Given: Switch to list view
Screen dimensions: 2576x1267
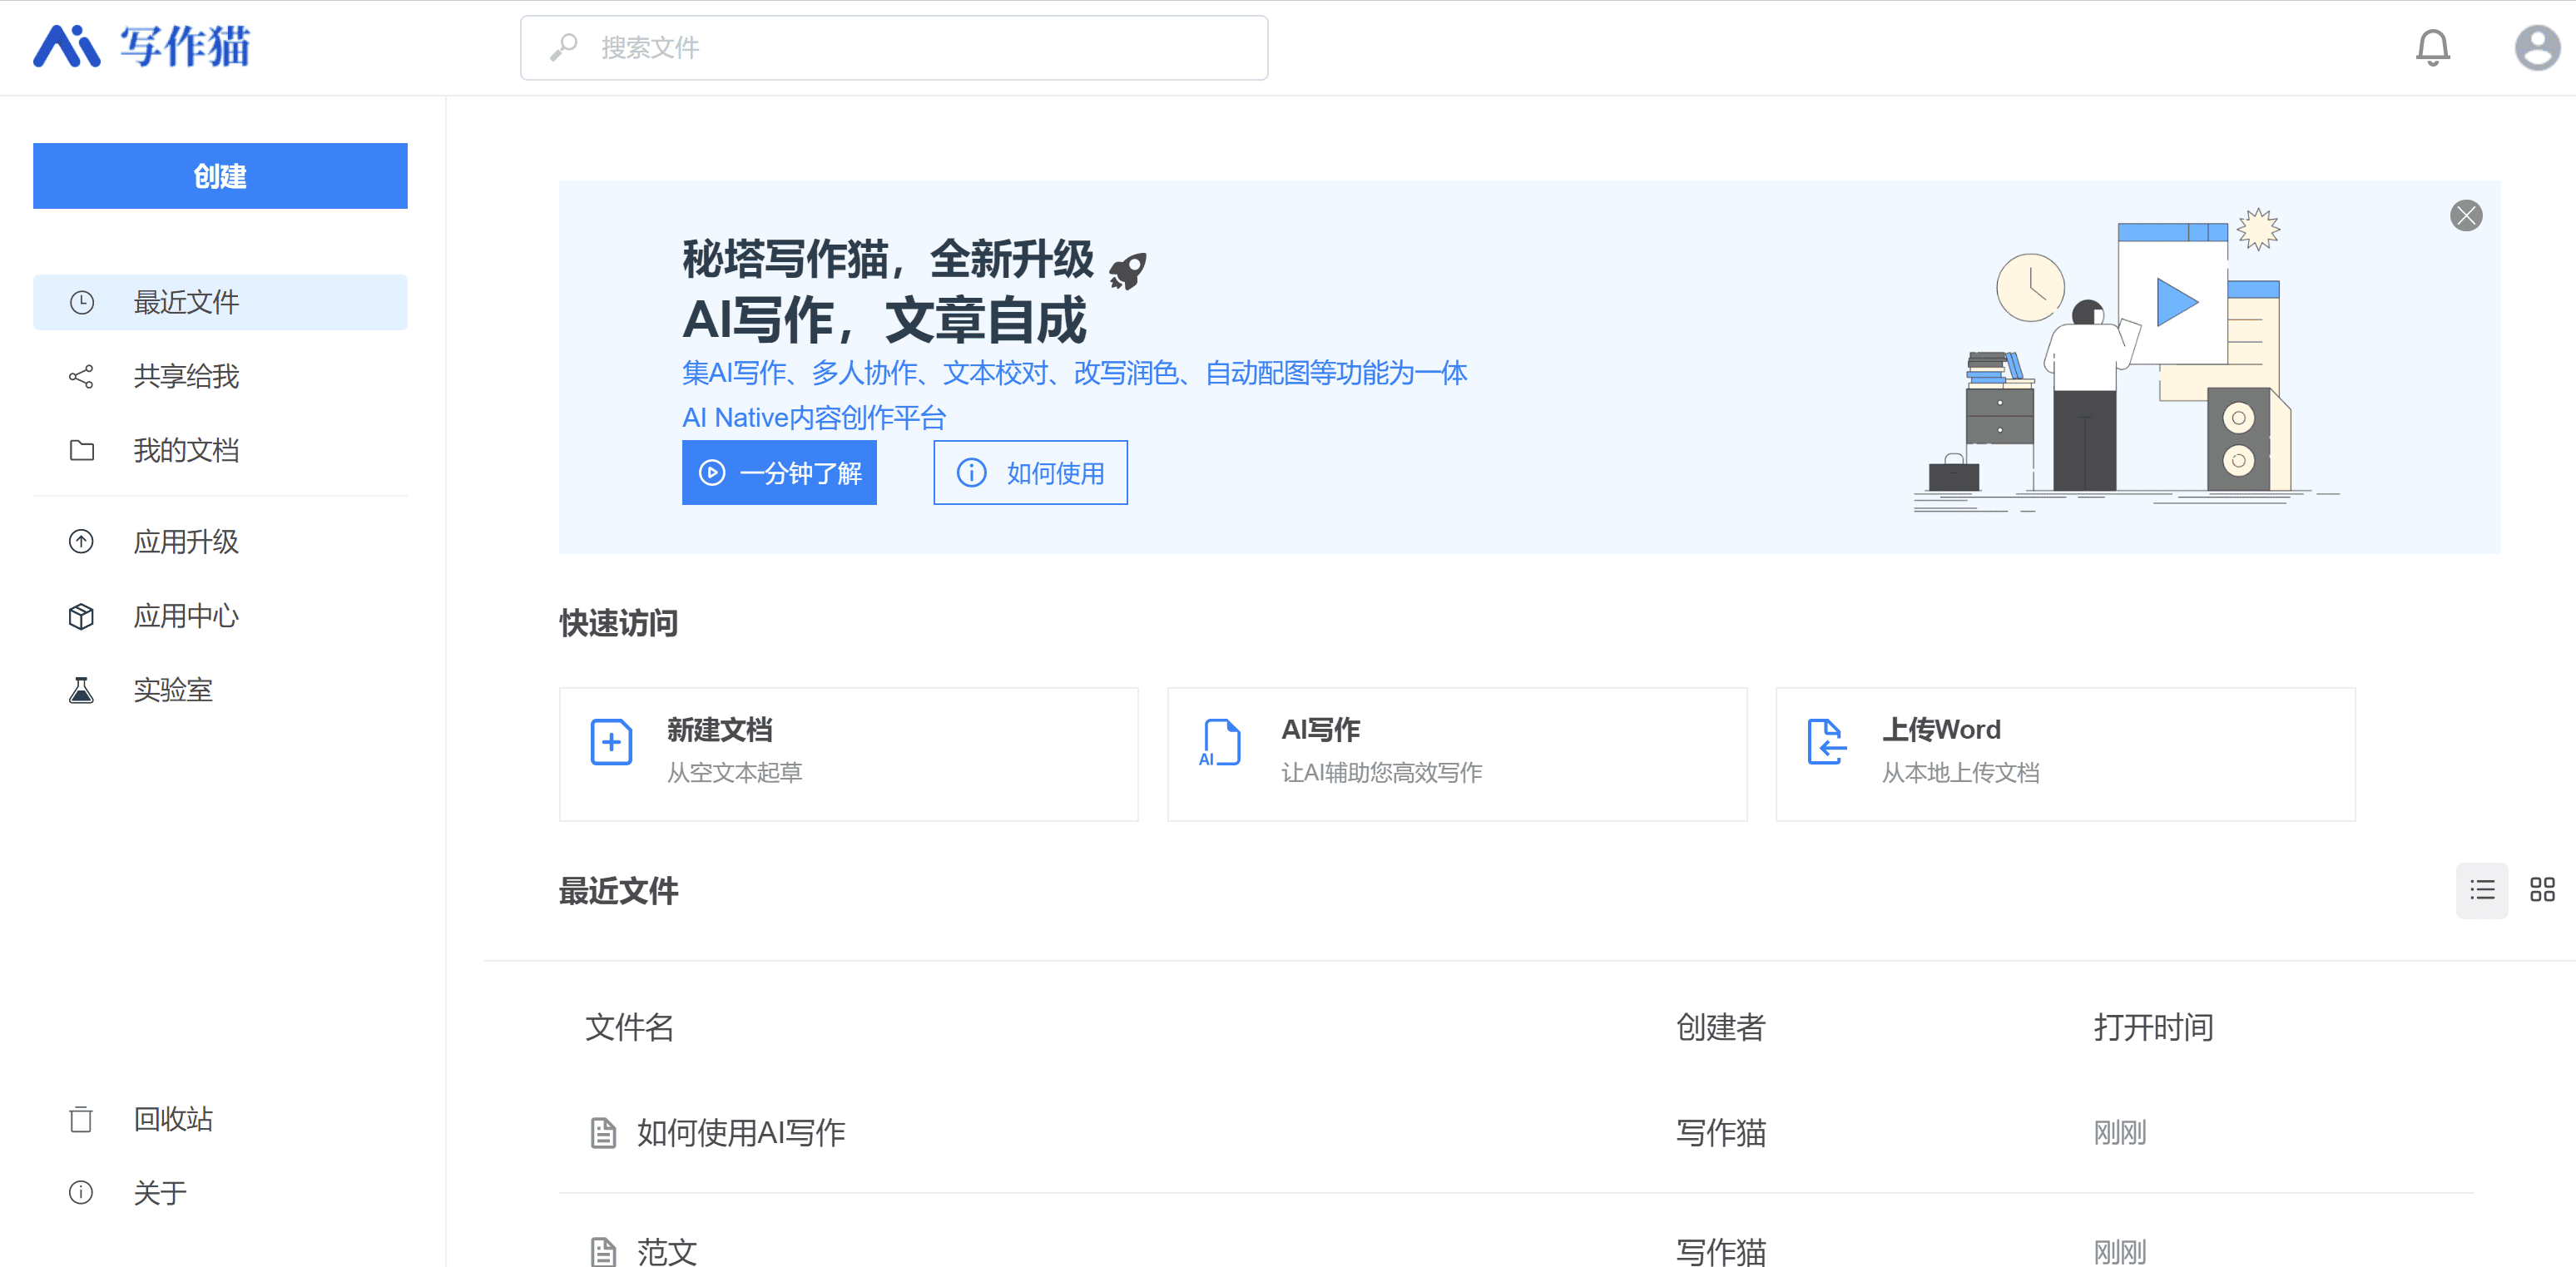Looking at the screenshot, I should 2481,889.
